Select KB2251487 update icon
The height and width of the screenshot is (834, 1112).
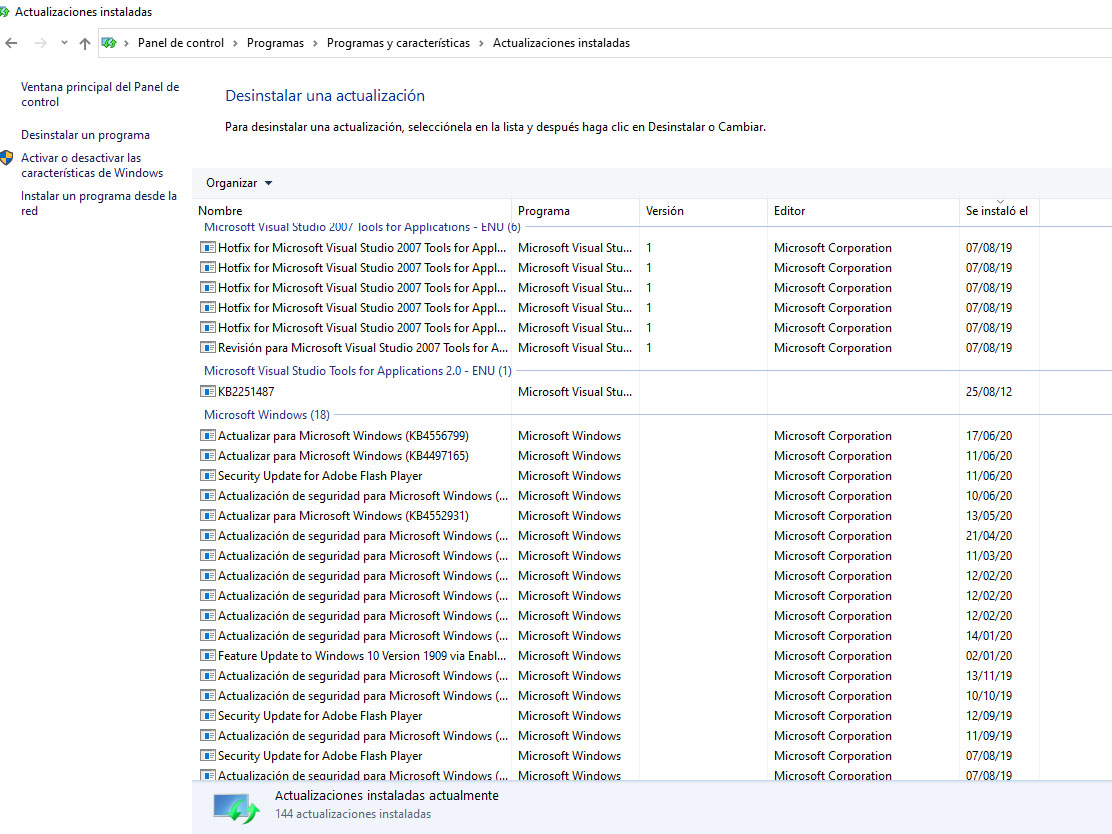pyautogui.click(x=208, y=391)
